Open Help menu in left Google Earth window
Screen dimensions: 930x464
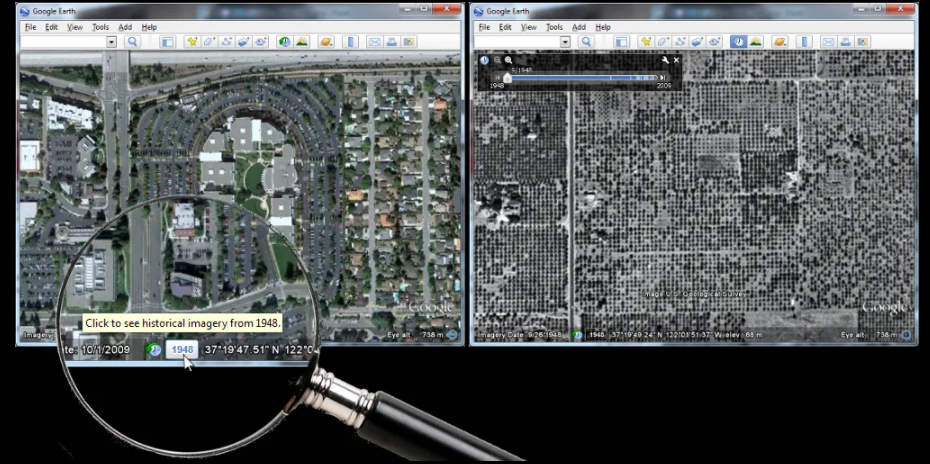coord(149,27)
